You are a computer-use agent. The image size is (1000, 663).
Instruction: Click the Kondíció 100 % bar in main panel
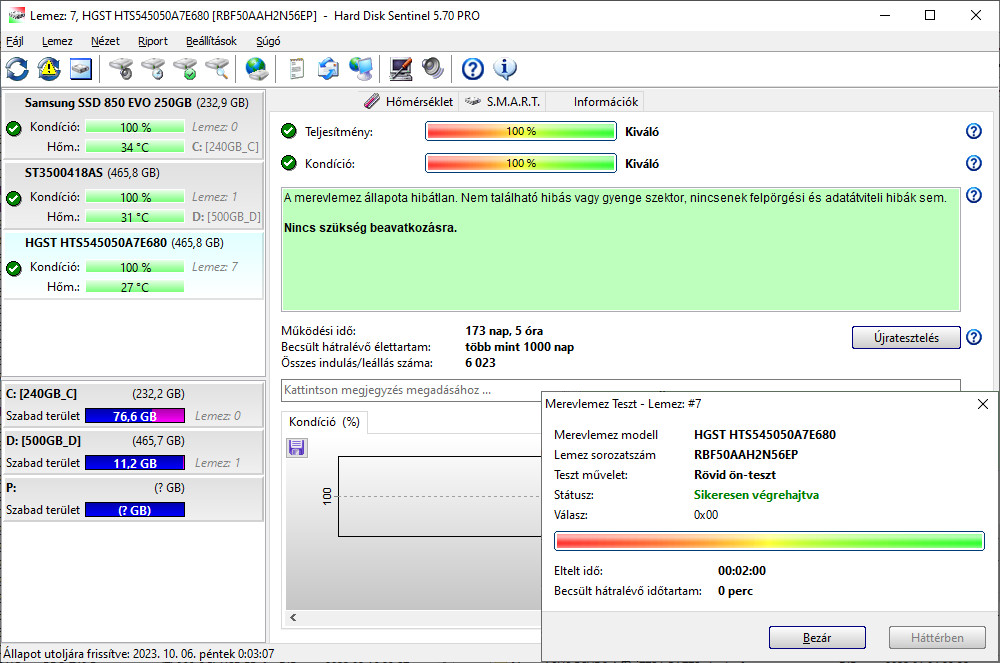(520, 163)
